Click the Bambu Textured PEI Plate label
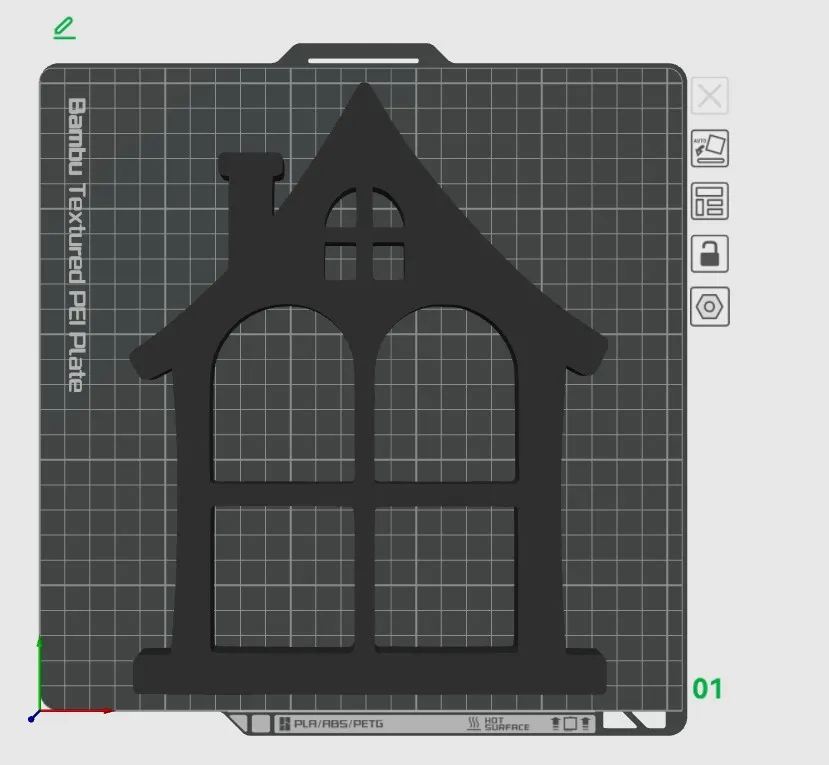The width and height of the screenshot is (829, 765). [77, 245]
